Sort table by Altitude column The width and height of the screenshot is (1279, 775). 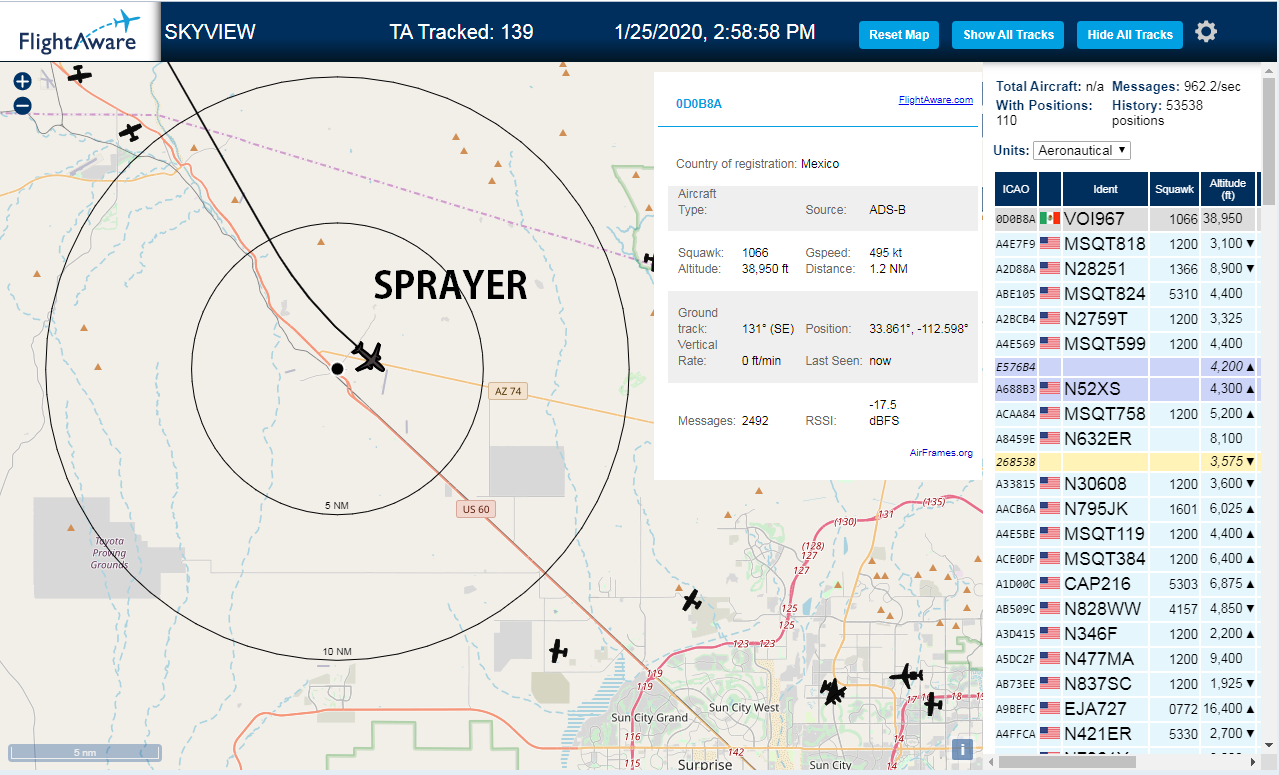1227,188
